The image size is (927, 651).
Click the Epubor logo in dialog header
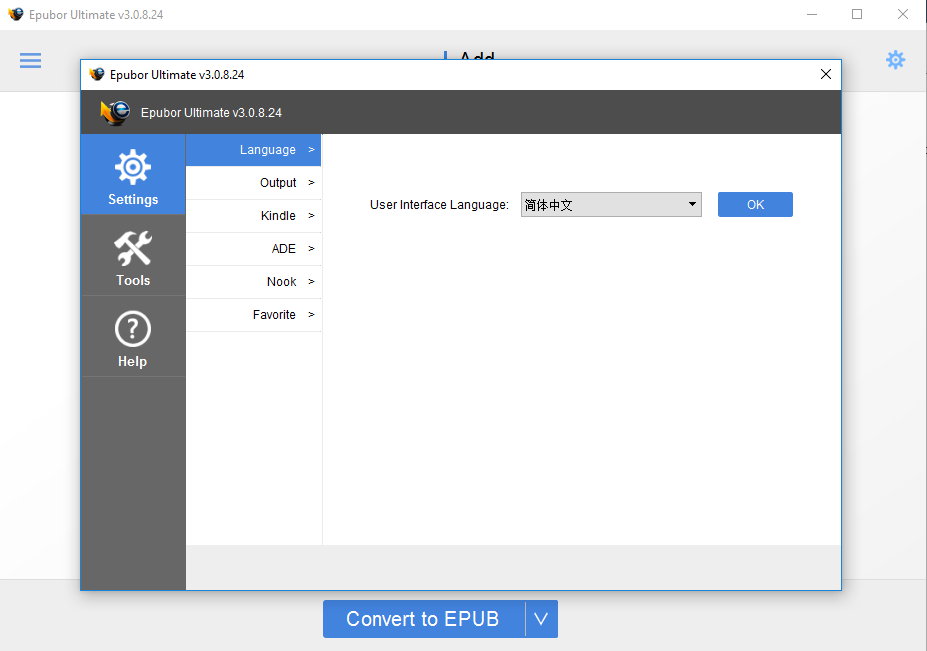point(115,112)
